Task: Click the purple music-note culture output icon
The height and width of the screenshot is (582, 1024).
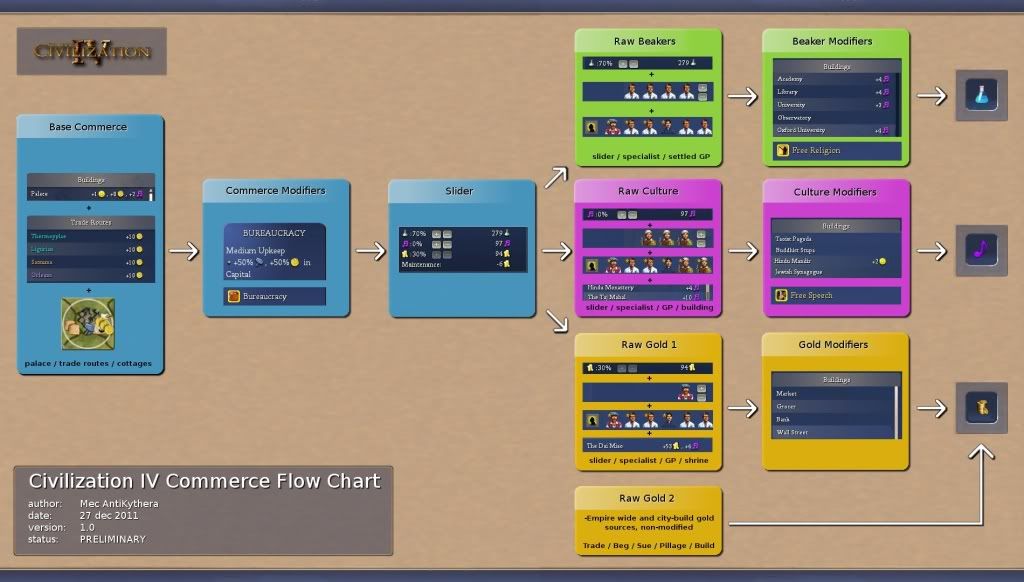Action: [x=981, y=250]
